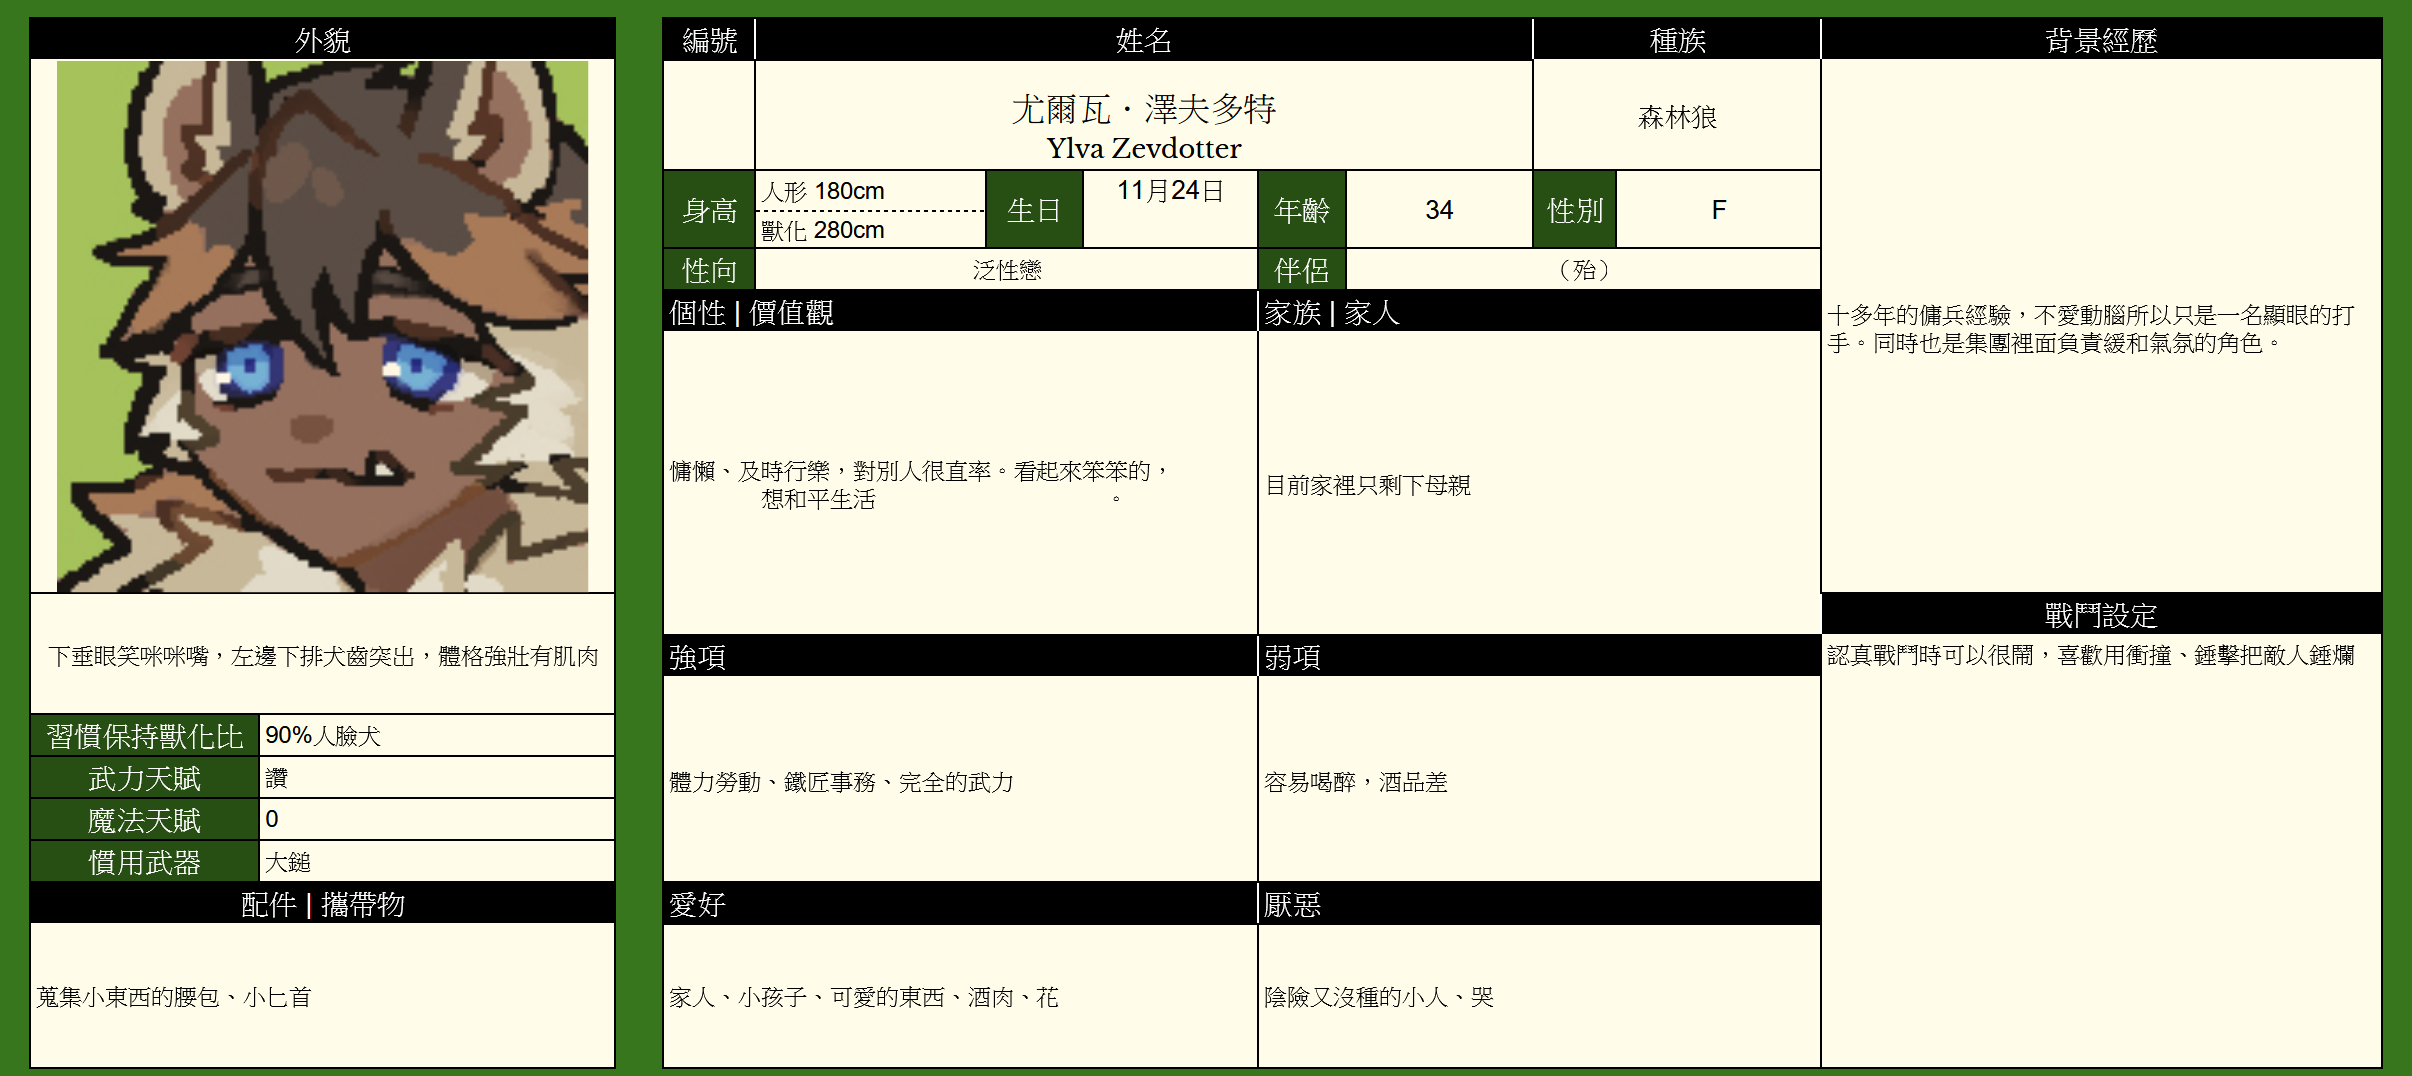Click the beast-form height '獸化 280cm' cell
Image resolution: width=2412 pixels, height=1076 pixels.
tap(870, 230)
